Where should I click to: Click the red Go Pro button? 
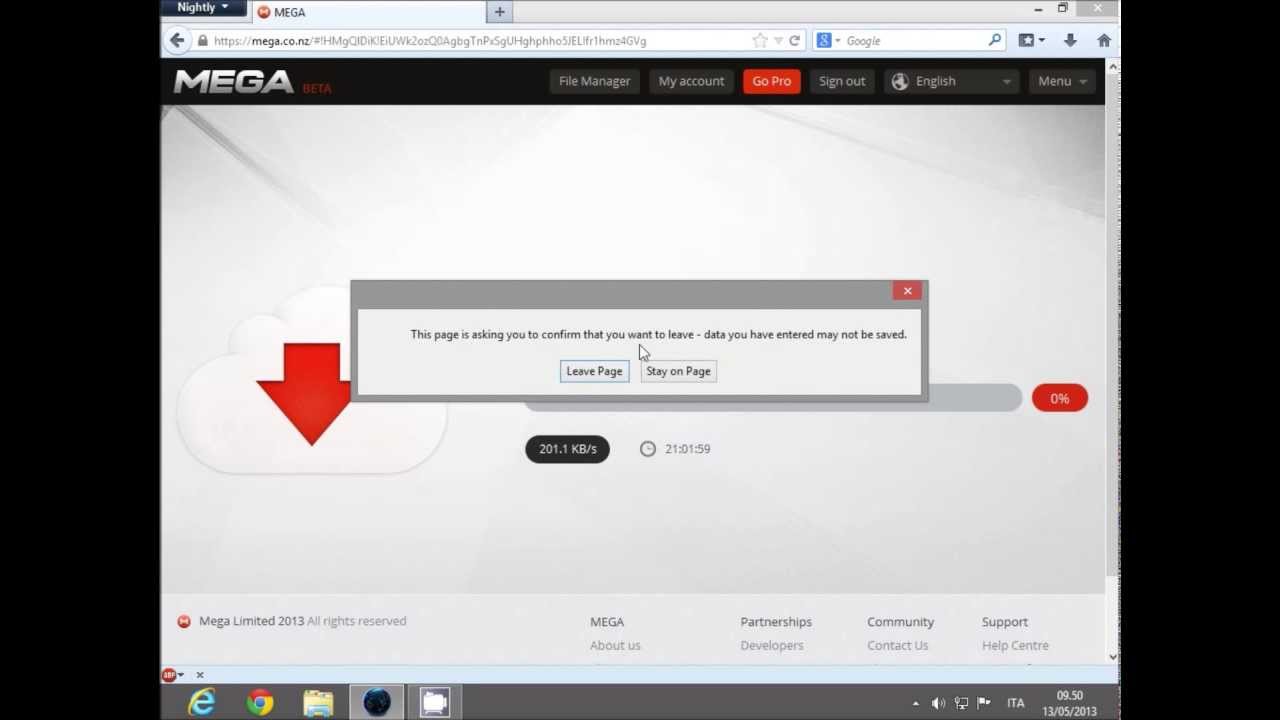(x=771, y=81)
